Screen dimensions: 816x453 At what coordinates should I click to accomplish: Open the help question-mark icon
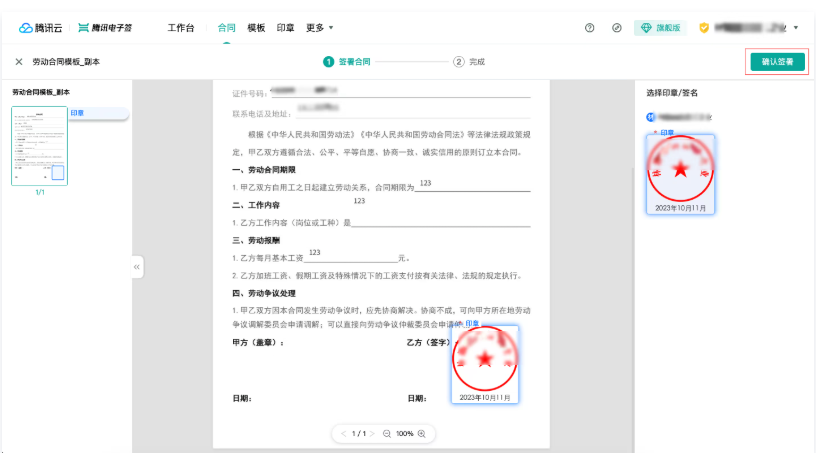click(x=589, y=28)
